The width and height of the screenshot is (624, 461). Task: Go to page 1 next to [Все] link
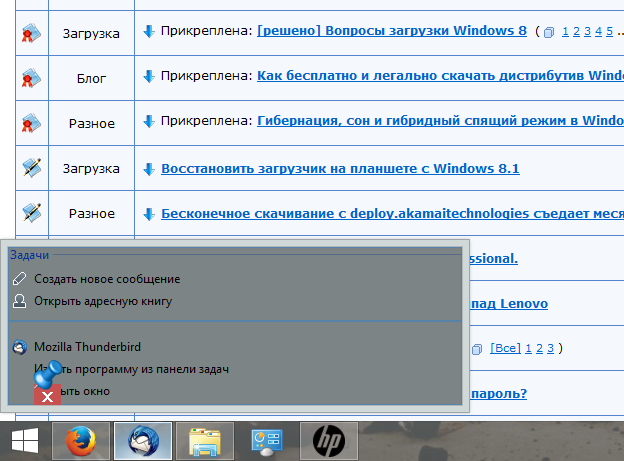click(x=528, y=349)
